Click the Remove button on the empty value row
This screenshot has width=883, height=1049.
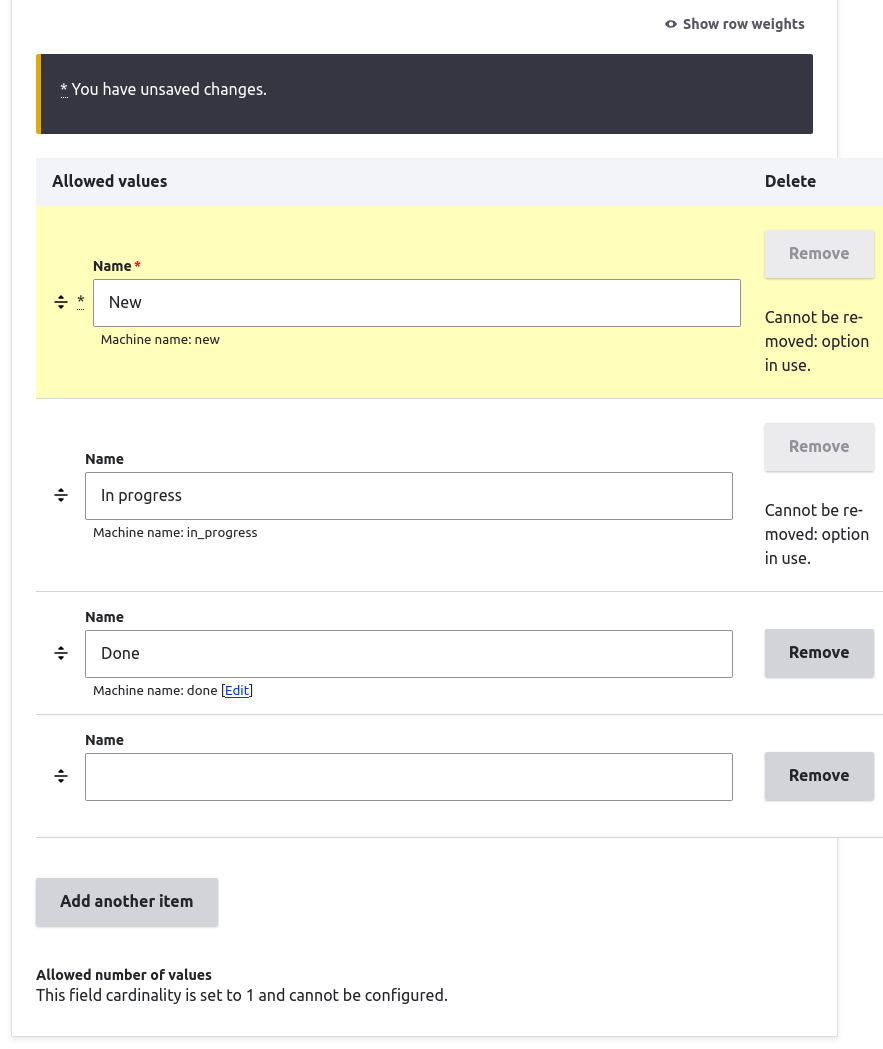pos(819,775)
